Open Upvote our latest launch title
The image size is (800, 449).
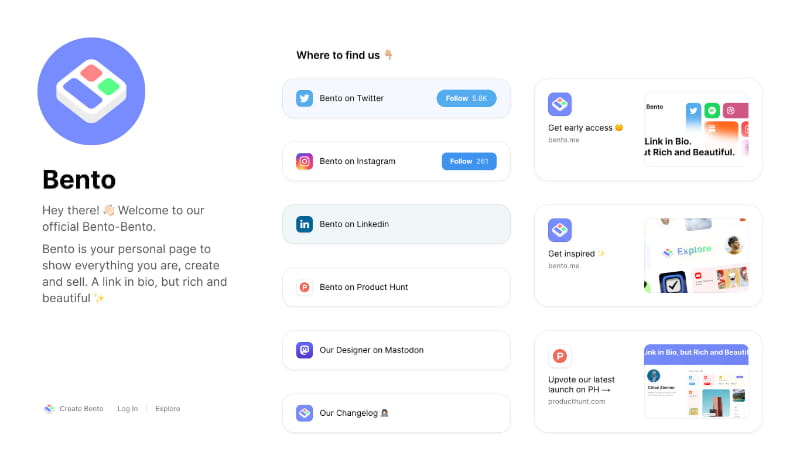click(x=581, y=385)
